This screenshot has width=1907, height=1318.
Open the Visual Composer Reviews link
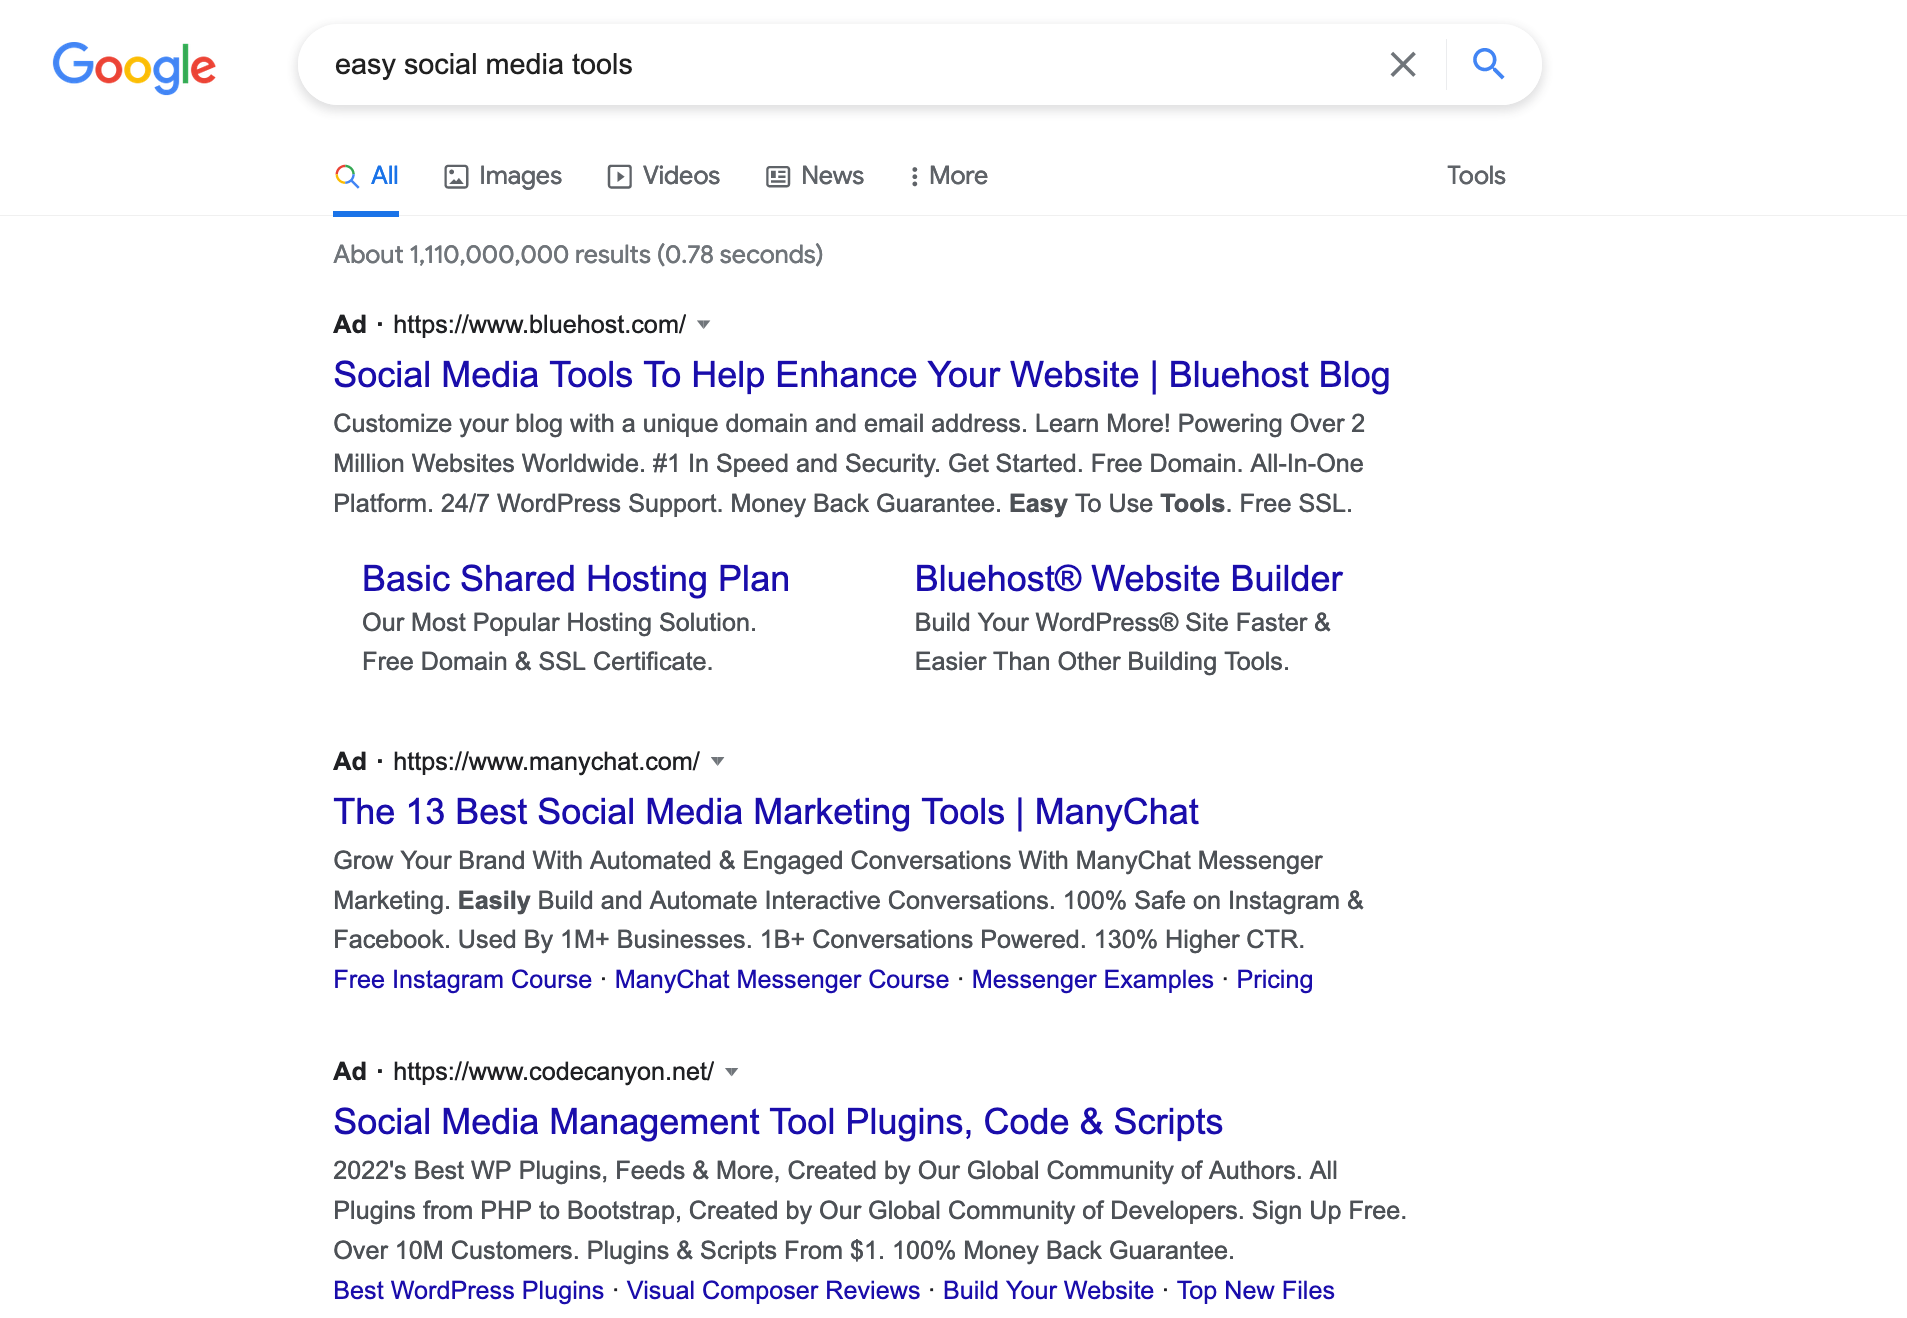coord(773,1291)
